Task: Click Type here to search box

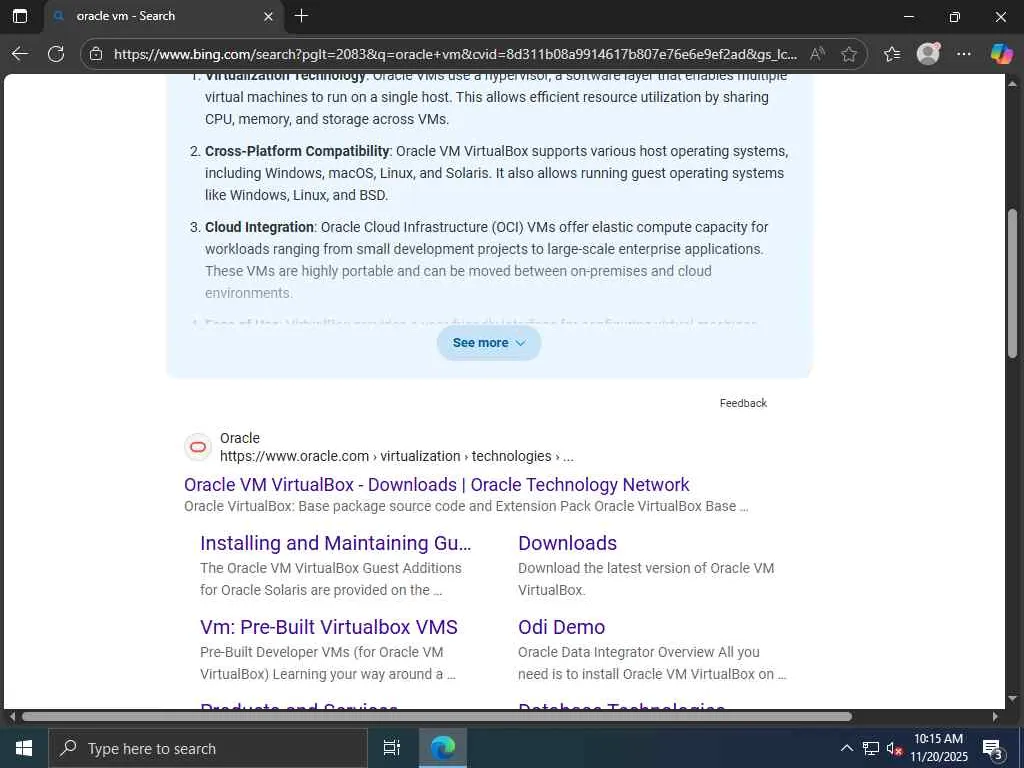Action: 208,748
